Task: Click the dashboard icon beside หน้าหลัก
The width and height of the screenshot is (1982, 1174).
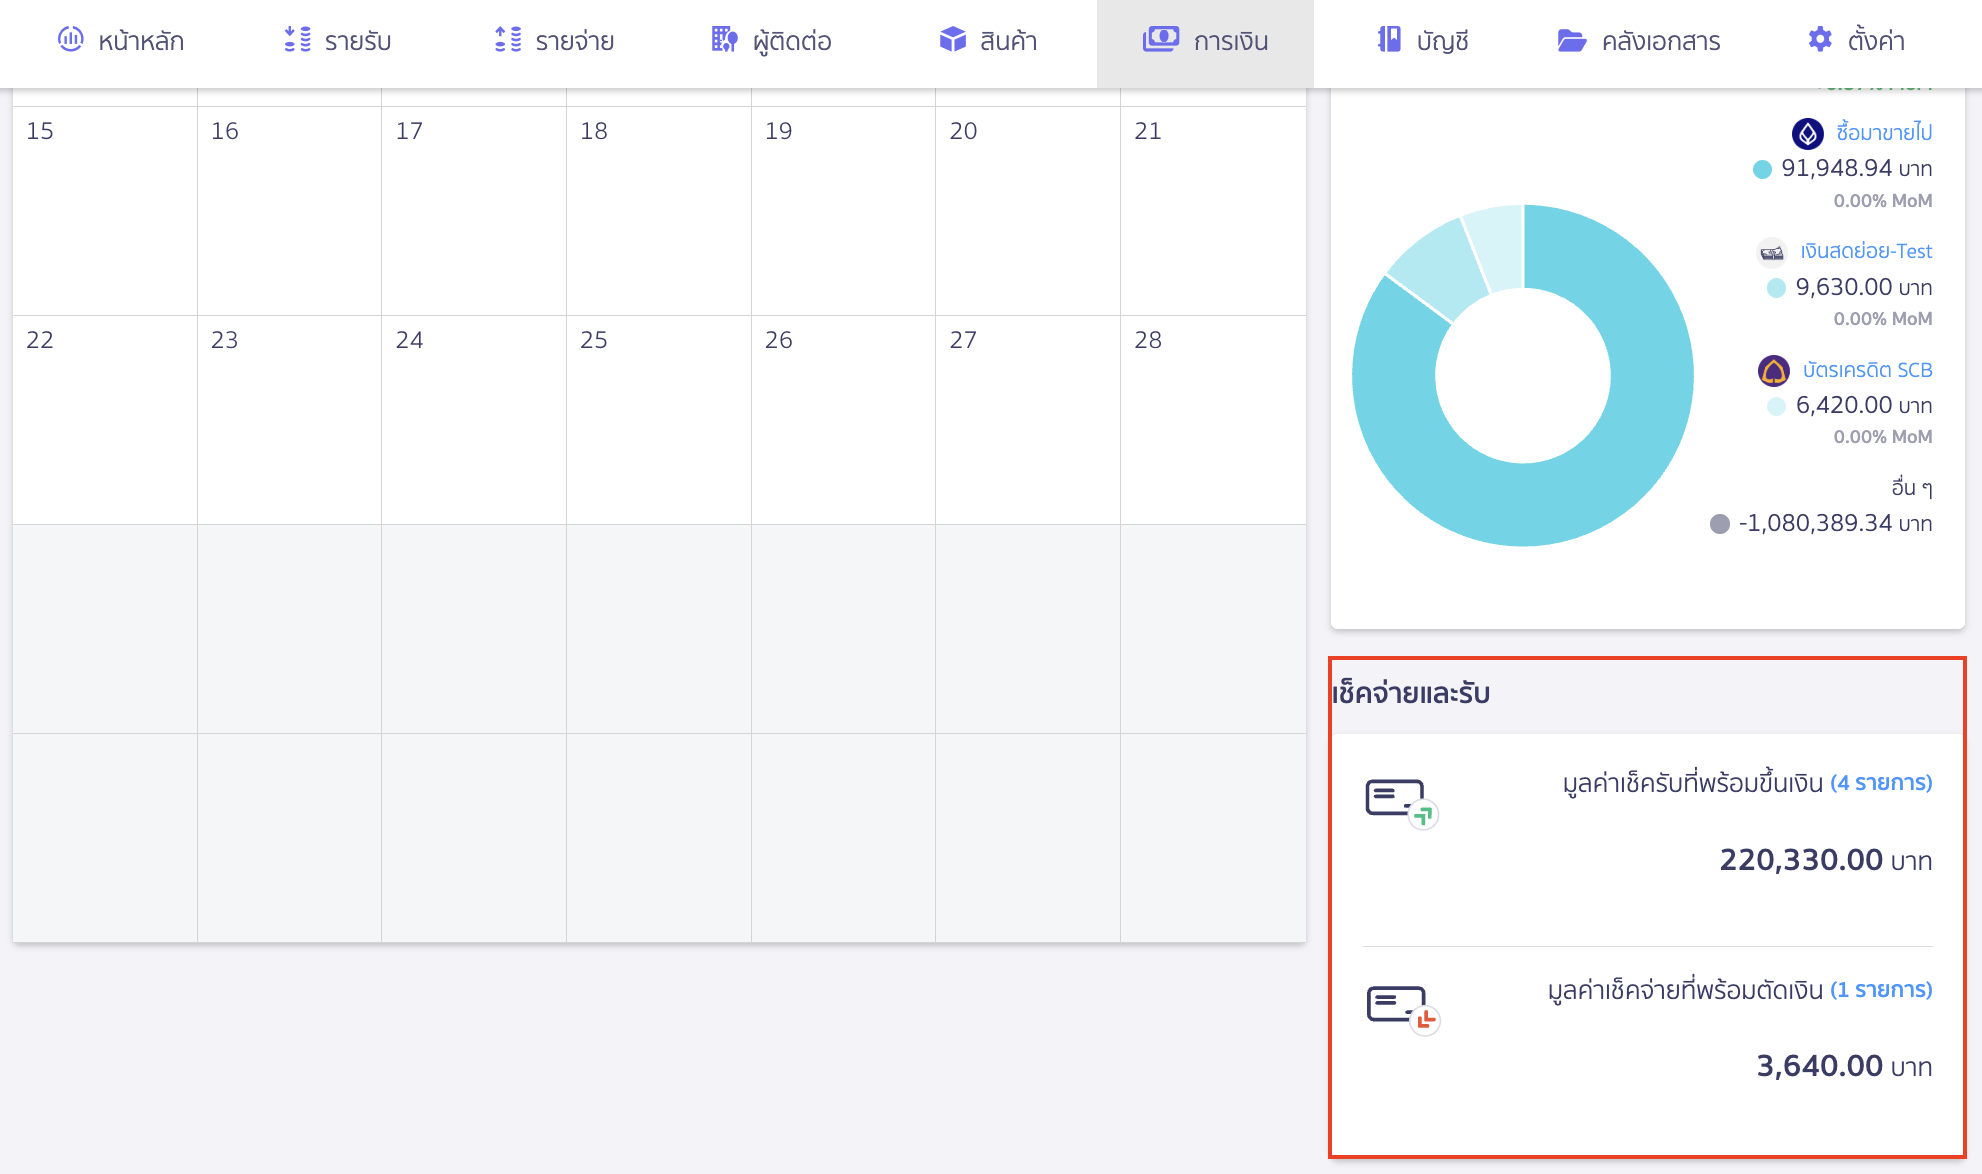Action: click(x=70, y=40)
